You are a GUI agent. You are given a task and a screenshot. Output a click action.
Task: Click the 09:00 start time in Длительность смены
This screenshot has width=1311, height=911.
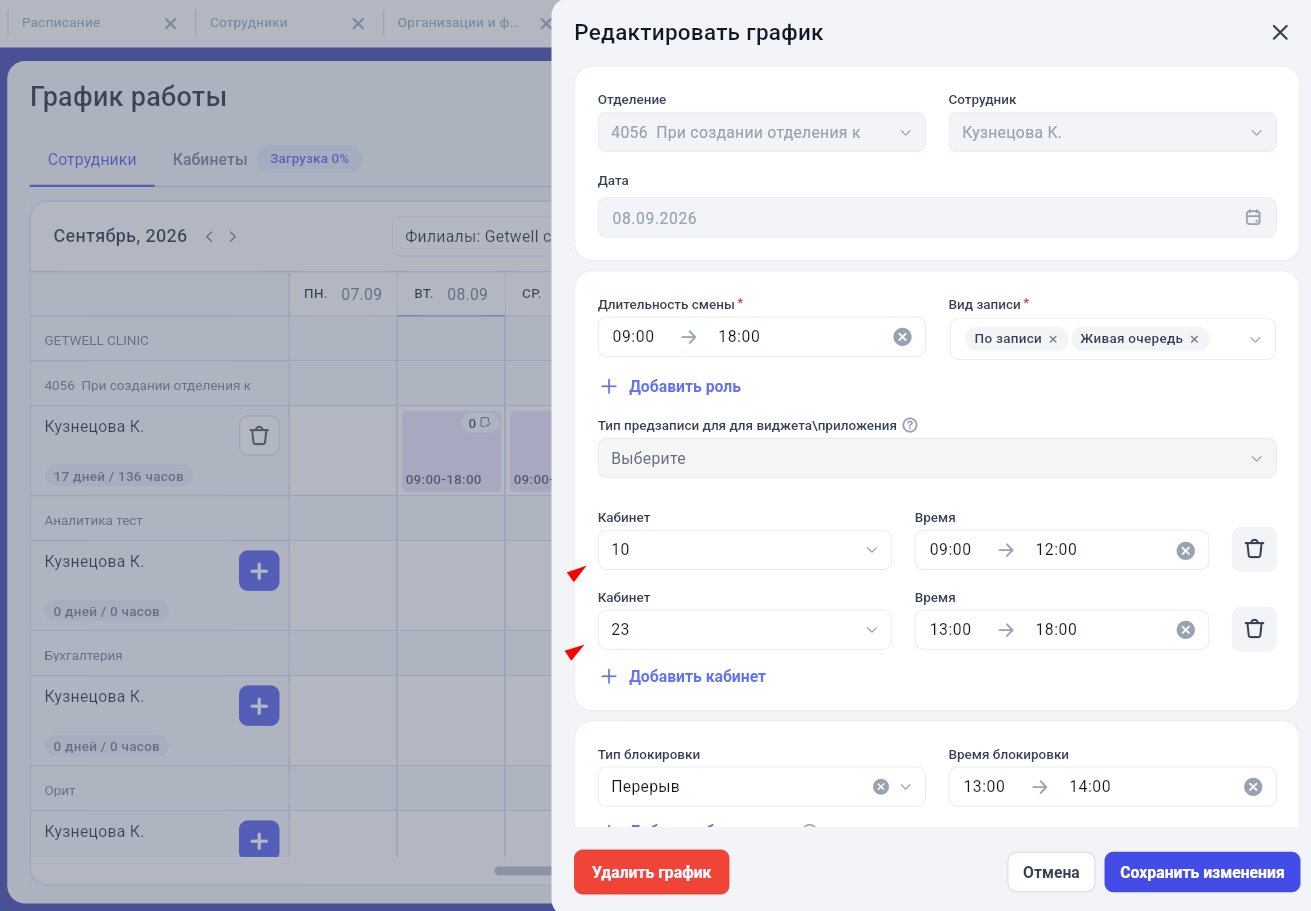(633, 337)
